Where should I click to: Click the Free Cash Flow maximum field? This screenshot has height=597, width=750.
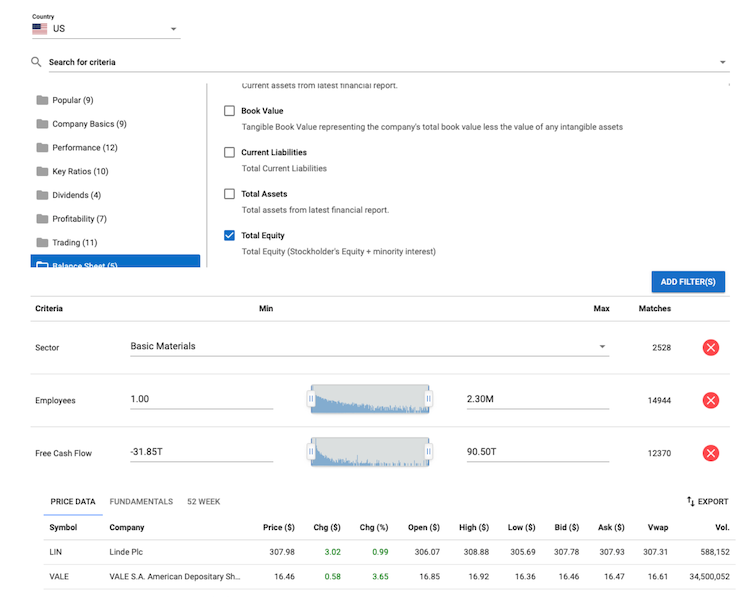click(538, 452)
